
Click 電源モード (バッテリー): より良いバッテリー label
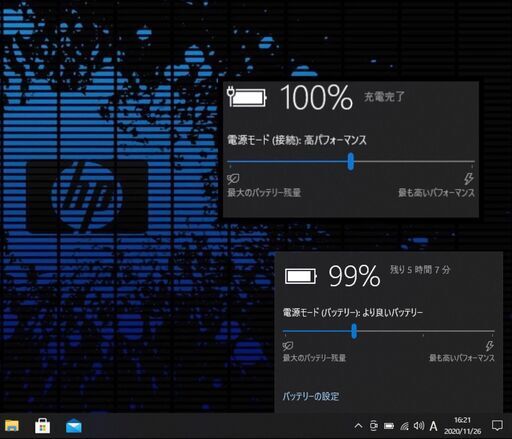point(353,313)
